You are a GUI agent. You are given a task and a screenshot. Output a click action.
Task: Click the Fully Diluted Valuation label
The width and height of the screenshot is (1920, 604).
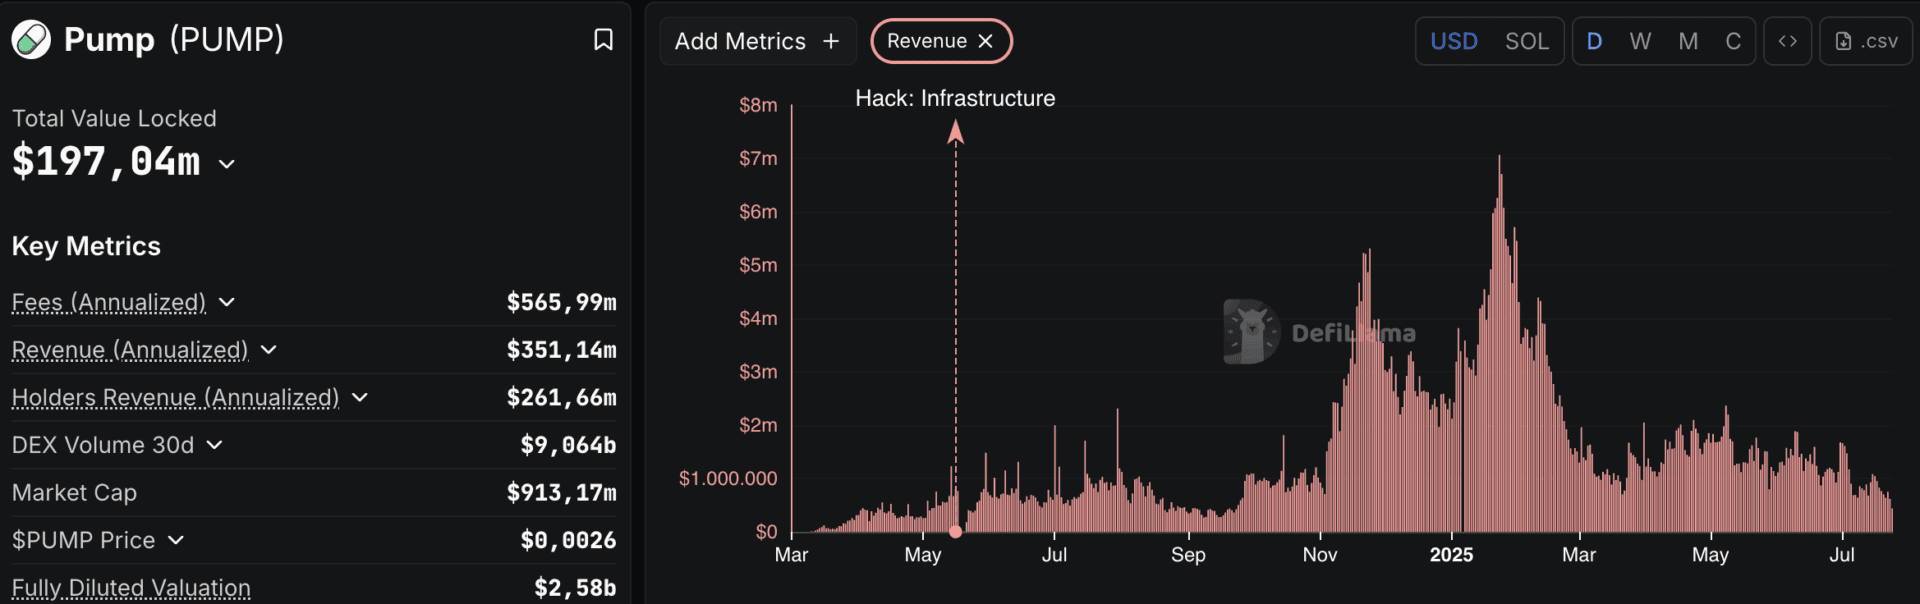[x=131, y=588]
